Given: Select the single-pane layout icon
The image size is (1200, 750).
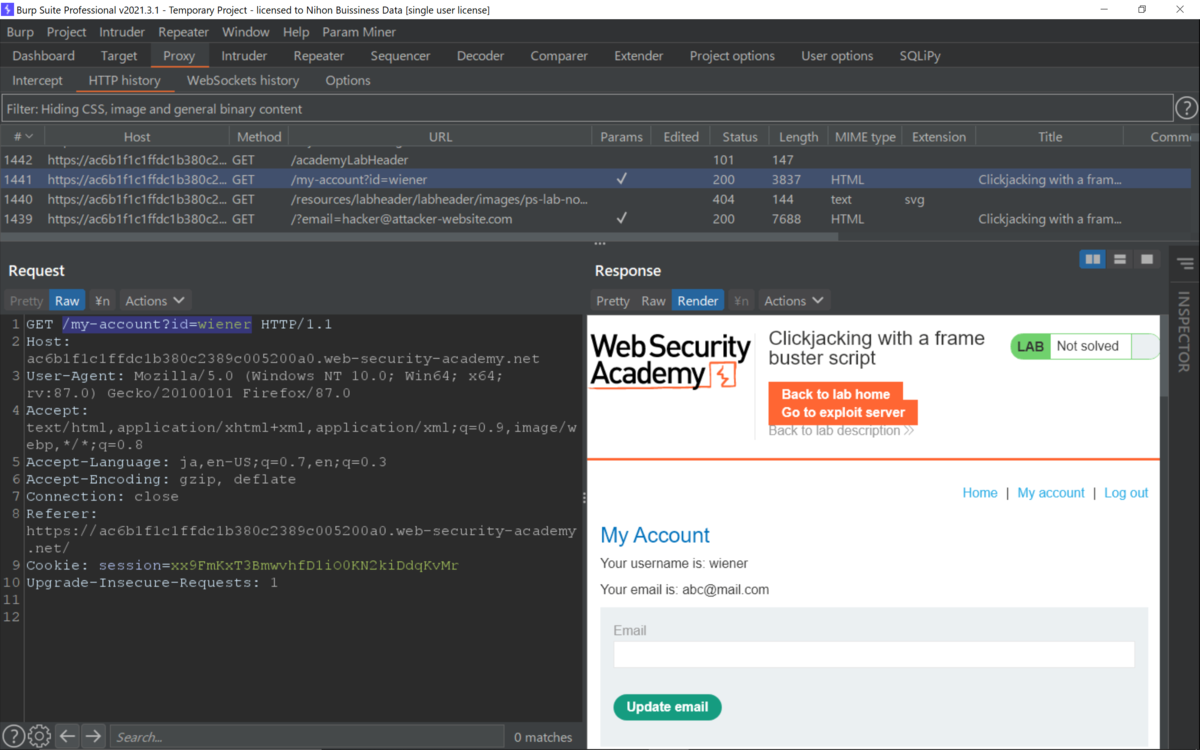Looking at the screenshot, I should (1146, 258).
